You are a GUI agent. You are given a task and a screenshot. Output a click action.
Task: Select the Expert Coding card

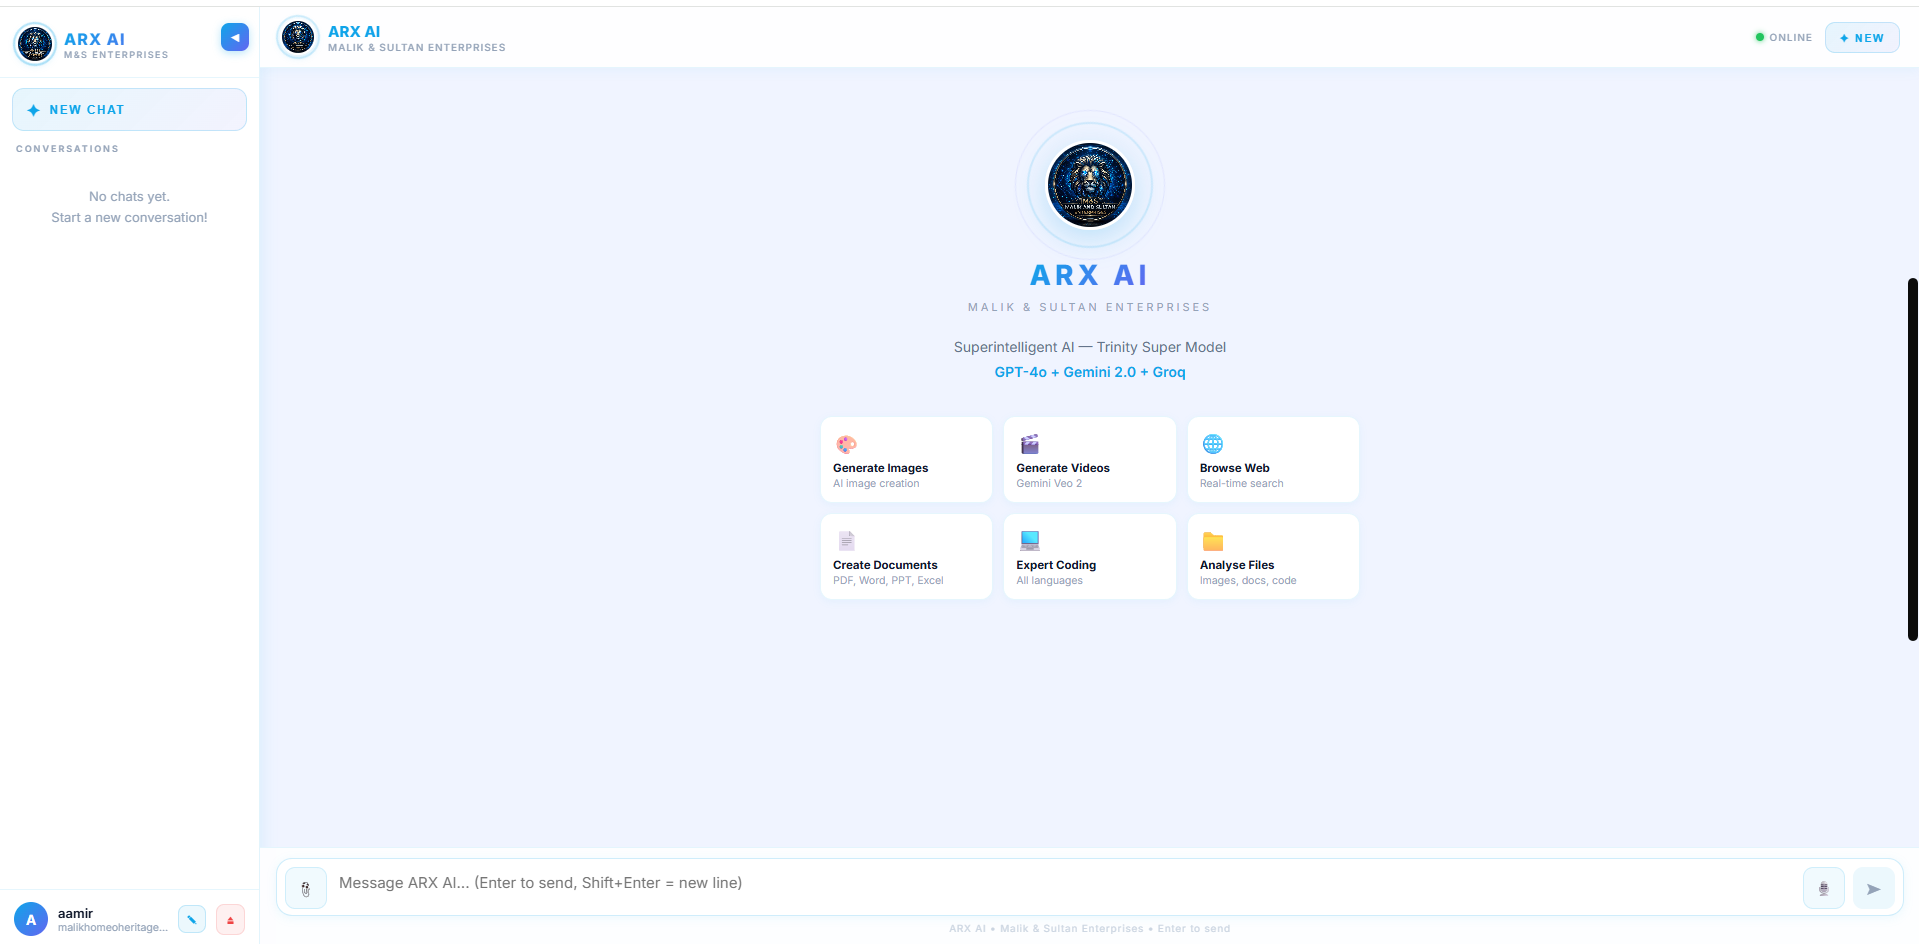(1090, 557)
